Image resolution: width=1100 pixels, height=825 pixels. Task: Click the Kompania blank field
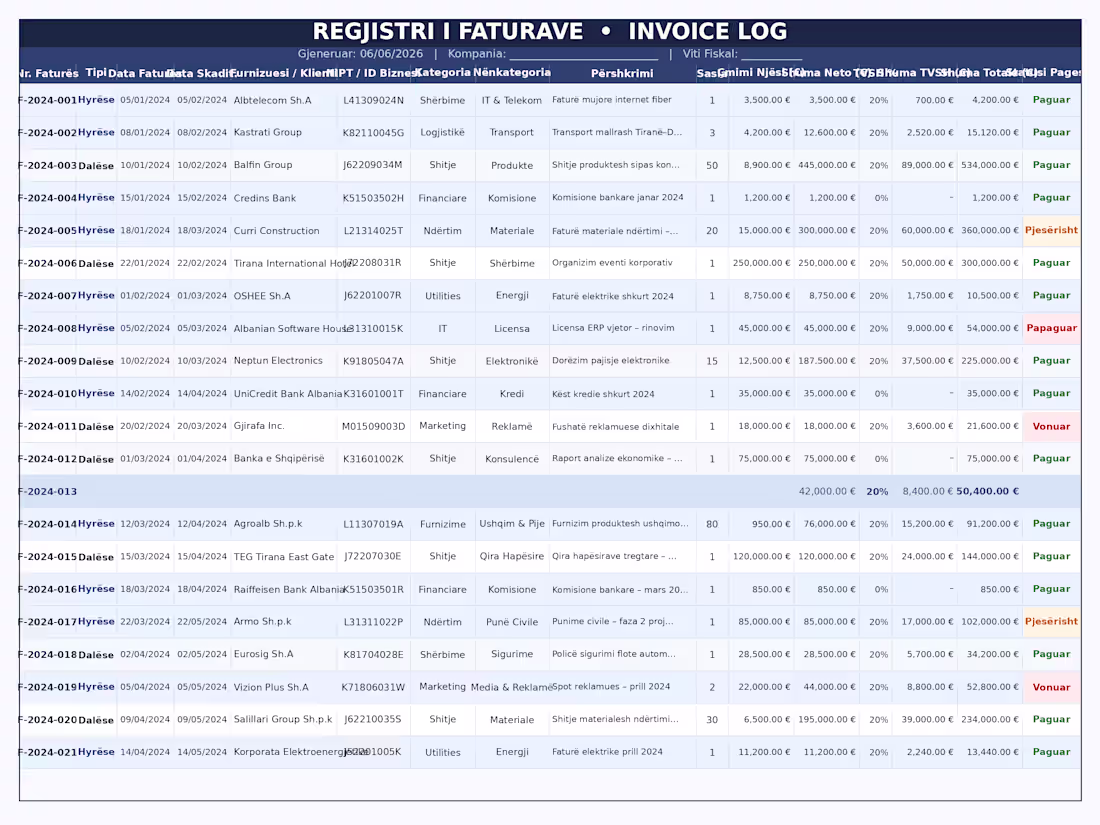tap(584, 54)
